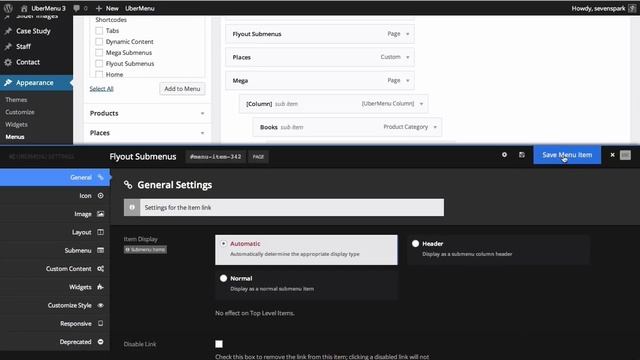
Task: Switch to the Deprecated settings tab
Action: tap(55, 342)
